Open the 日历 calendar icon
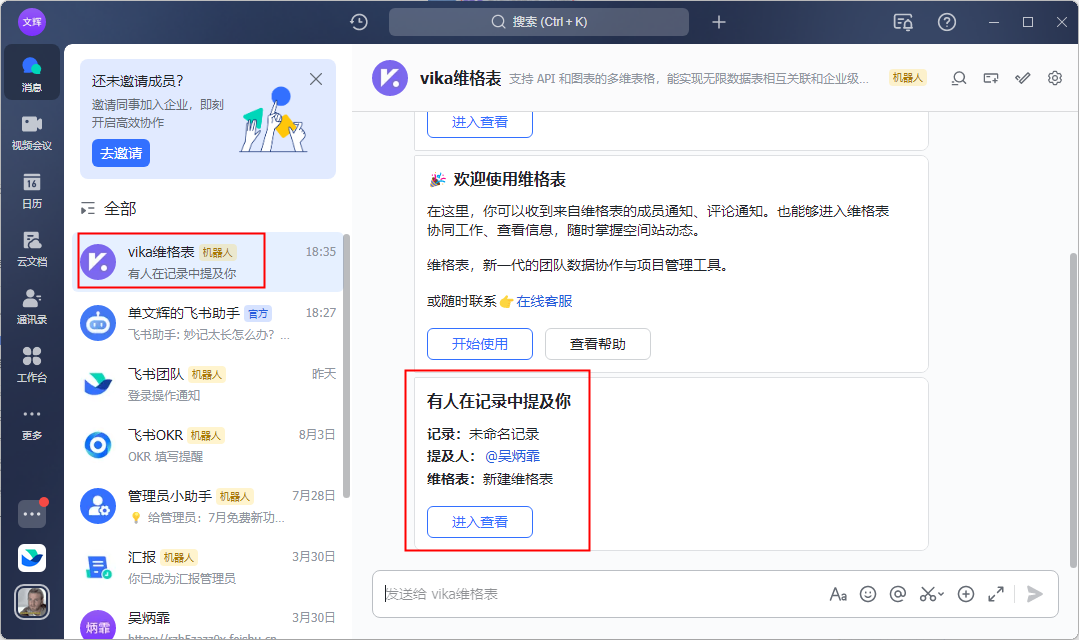 [x=32, y=190]
